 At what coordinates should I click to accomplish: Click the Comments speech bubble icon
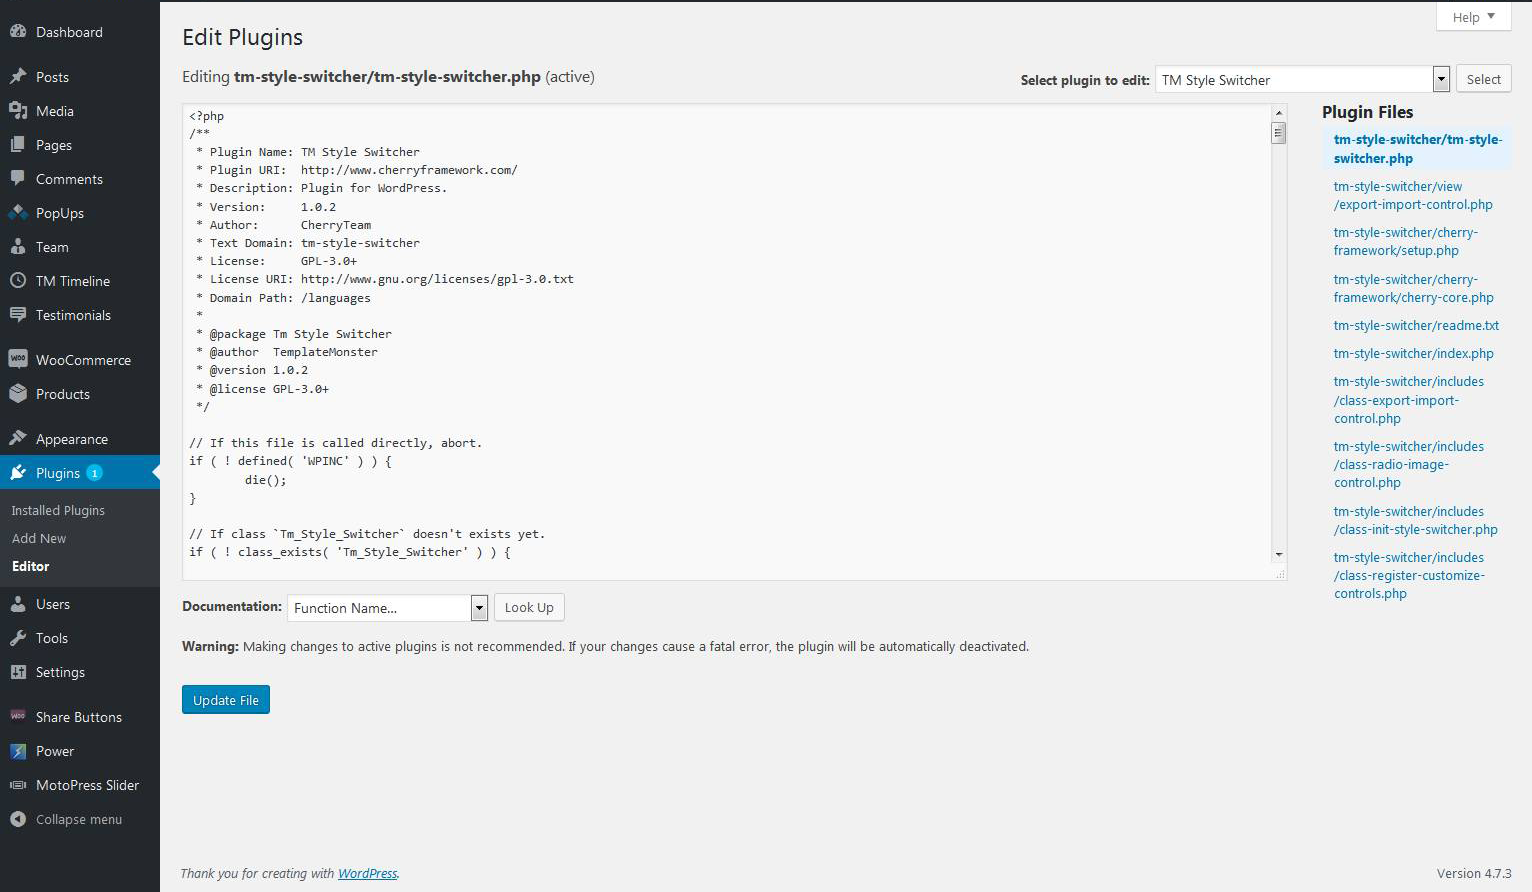[x=18, y=179]
